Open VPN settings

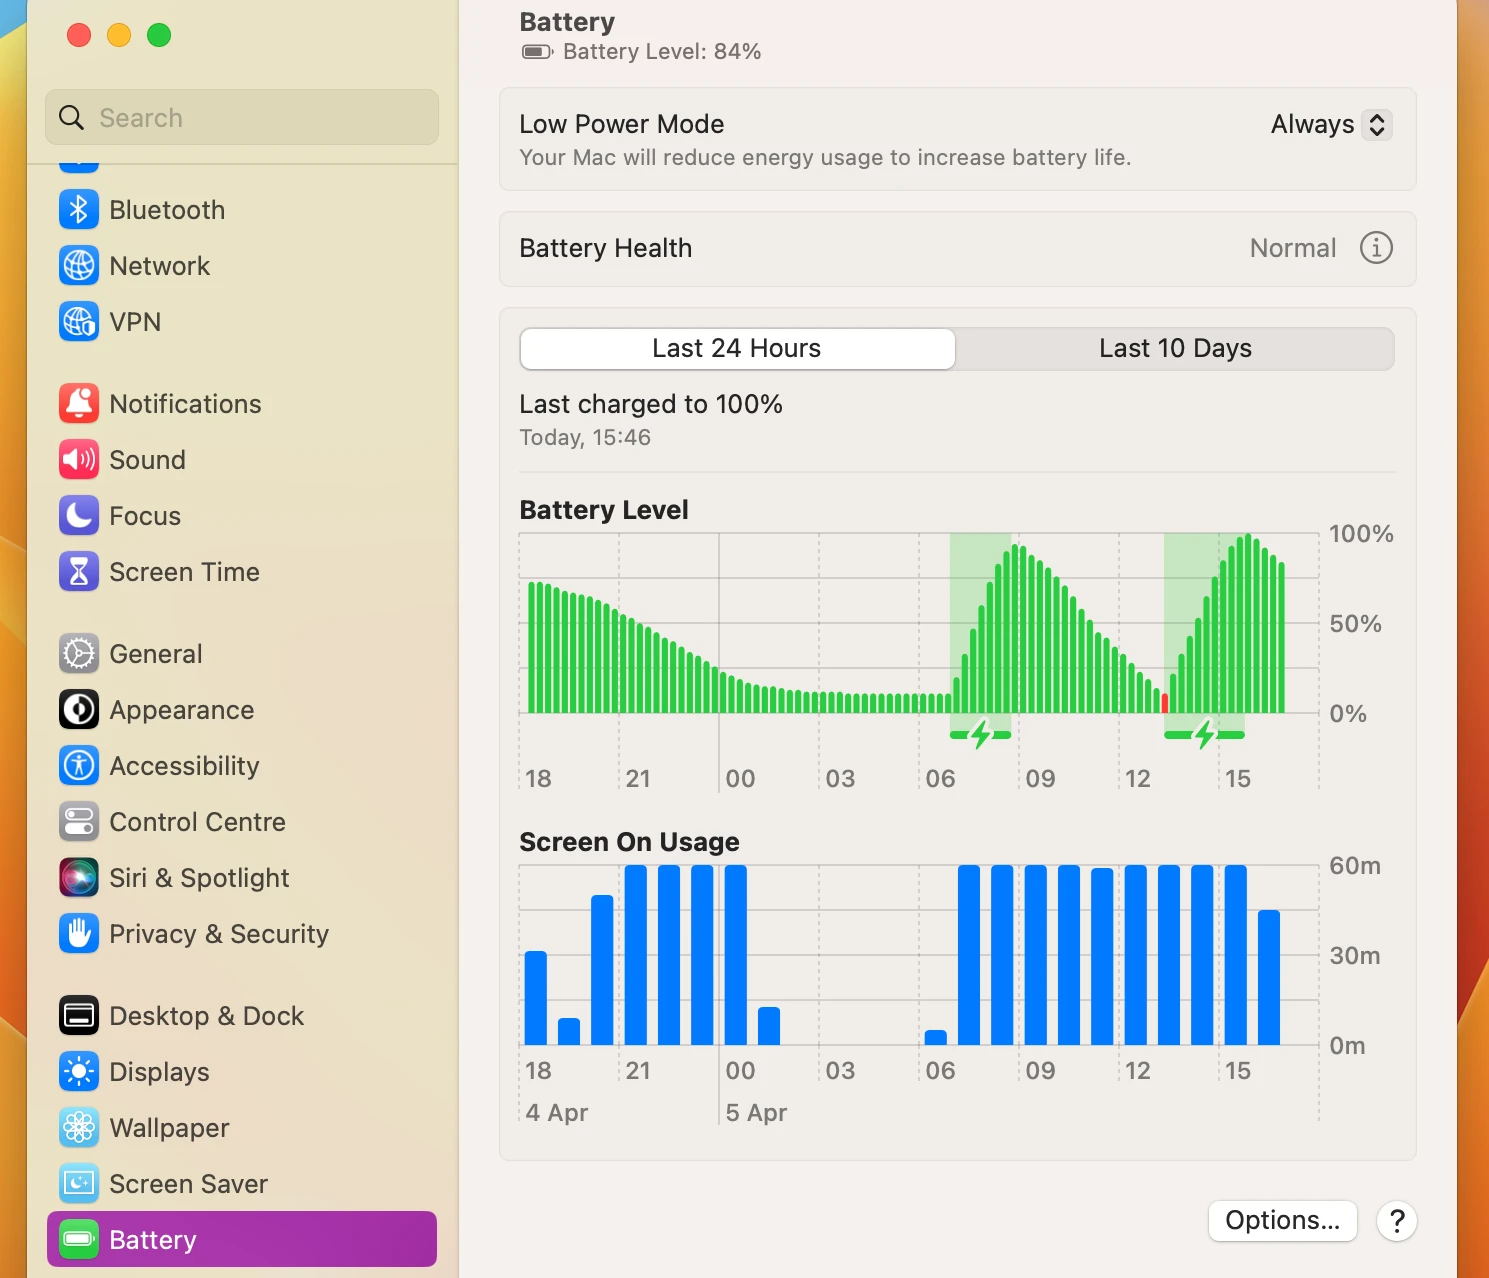point(79,321)
